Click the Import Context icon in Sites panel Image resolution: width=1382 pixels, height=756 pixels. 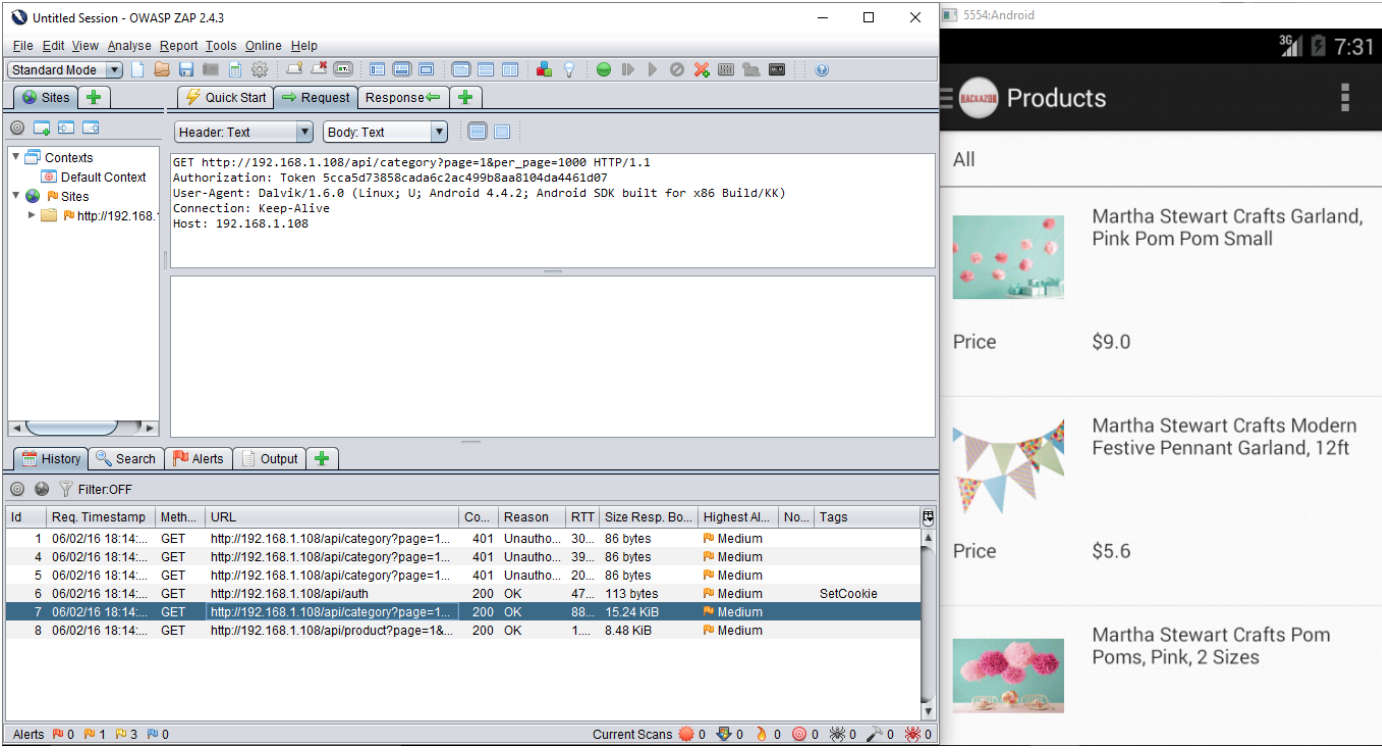[66, 128]
